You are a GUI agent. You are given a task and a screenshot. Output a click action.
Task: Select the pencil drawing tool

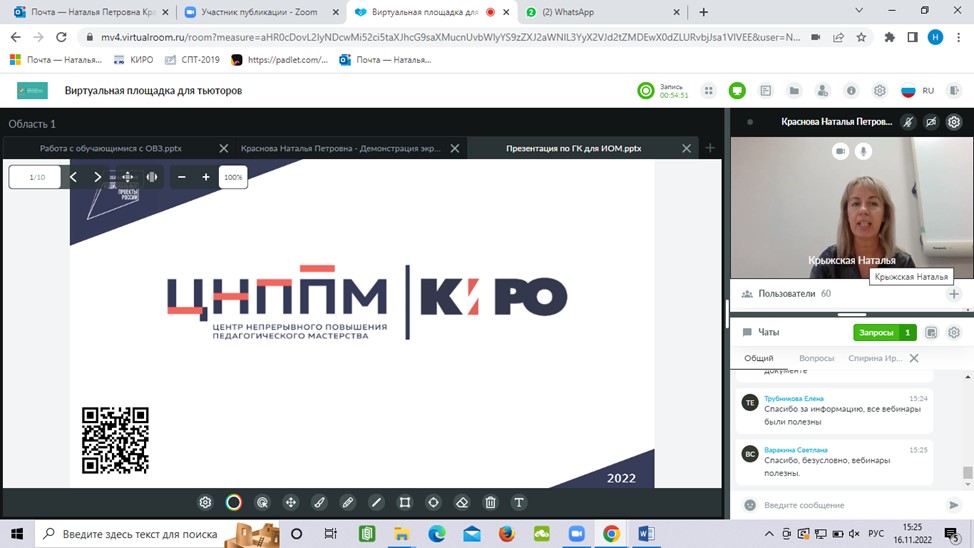348,503
